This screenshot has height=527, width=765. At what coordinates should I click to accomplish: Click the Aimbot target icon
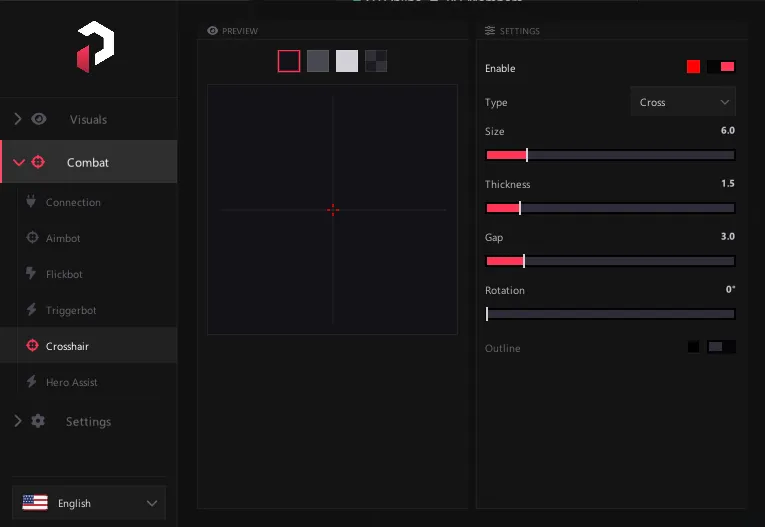pyautogui.click(x=32, y=238)
